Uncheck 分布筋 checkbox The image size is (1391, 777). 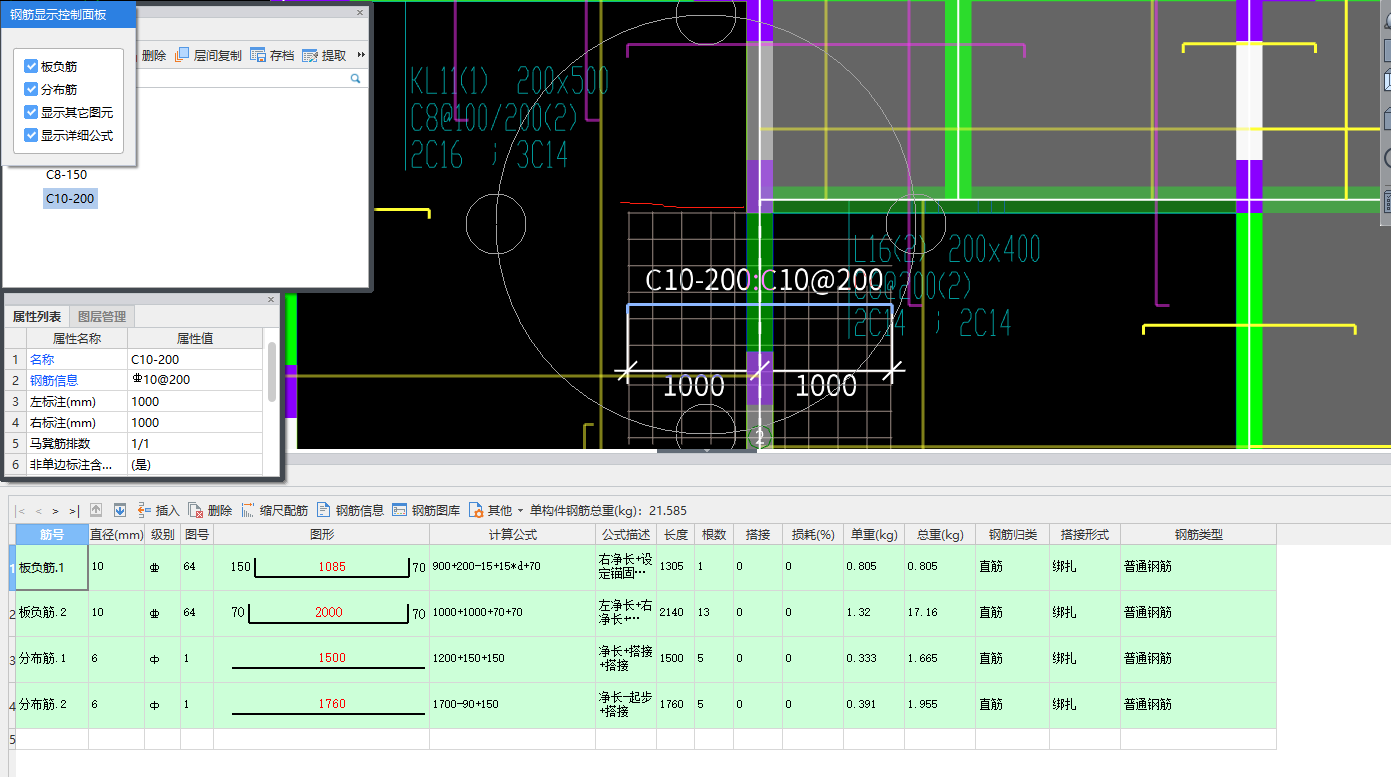tap(31, 90)
